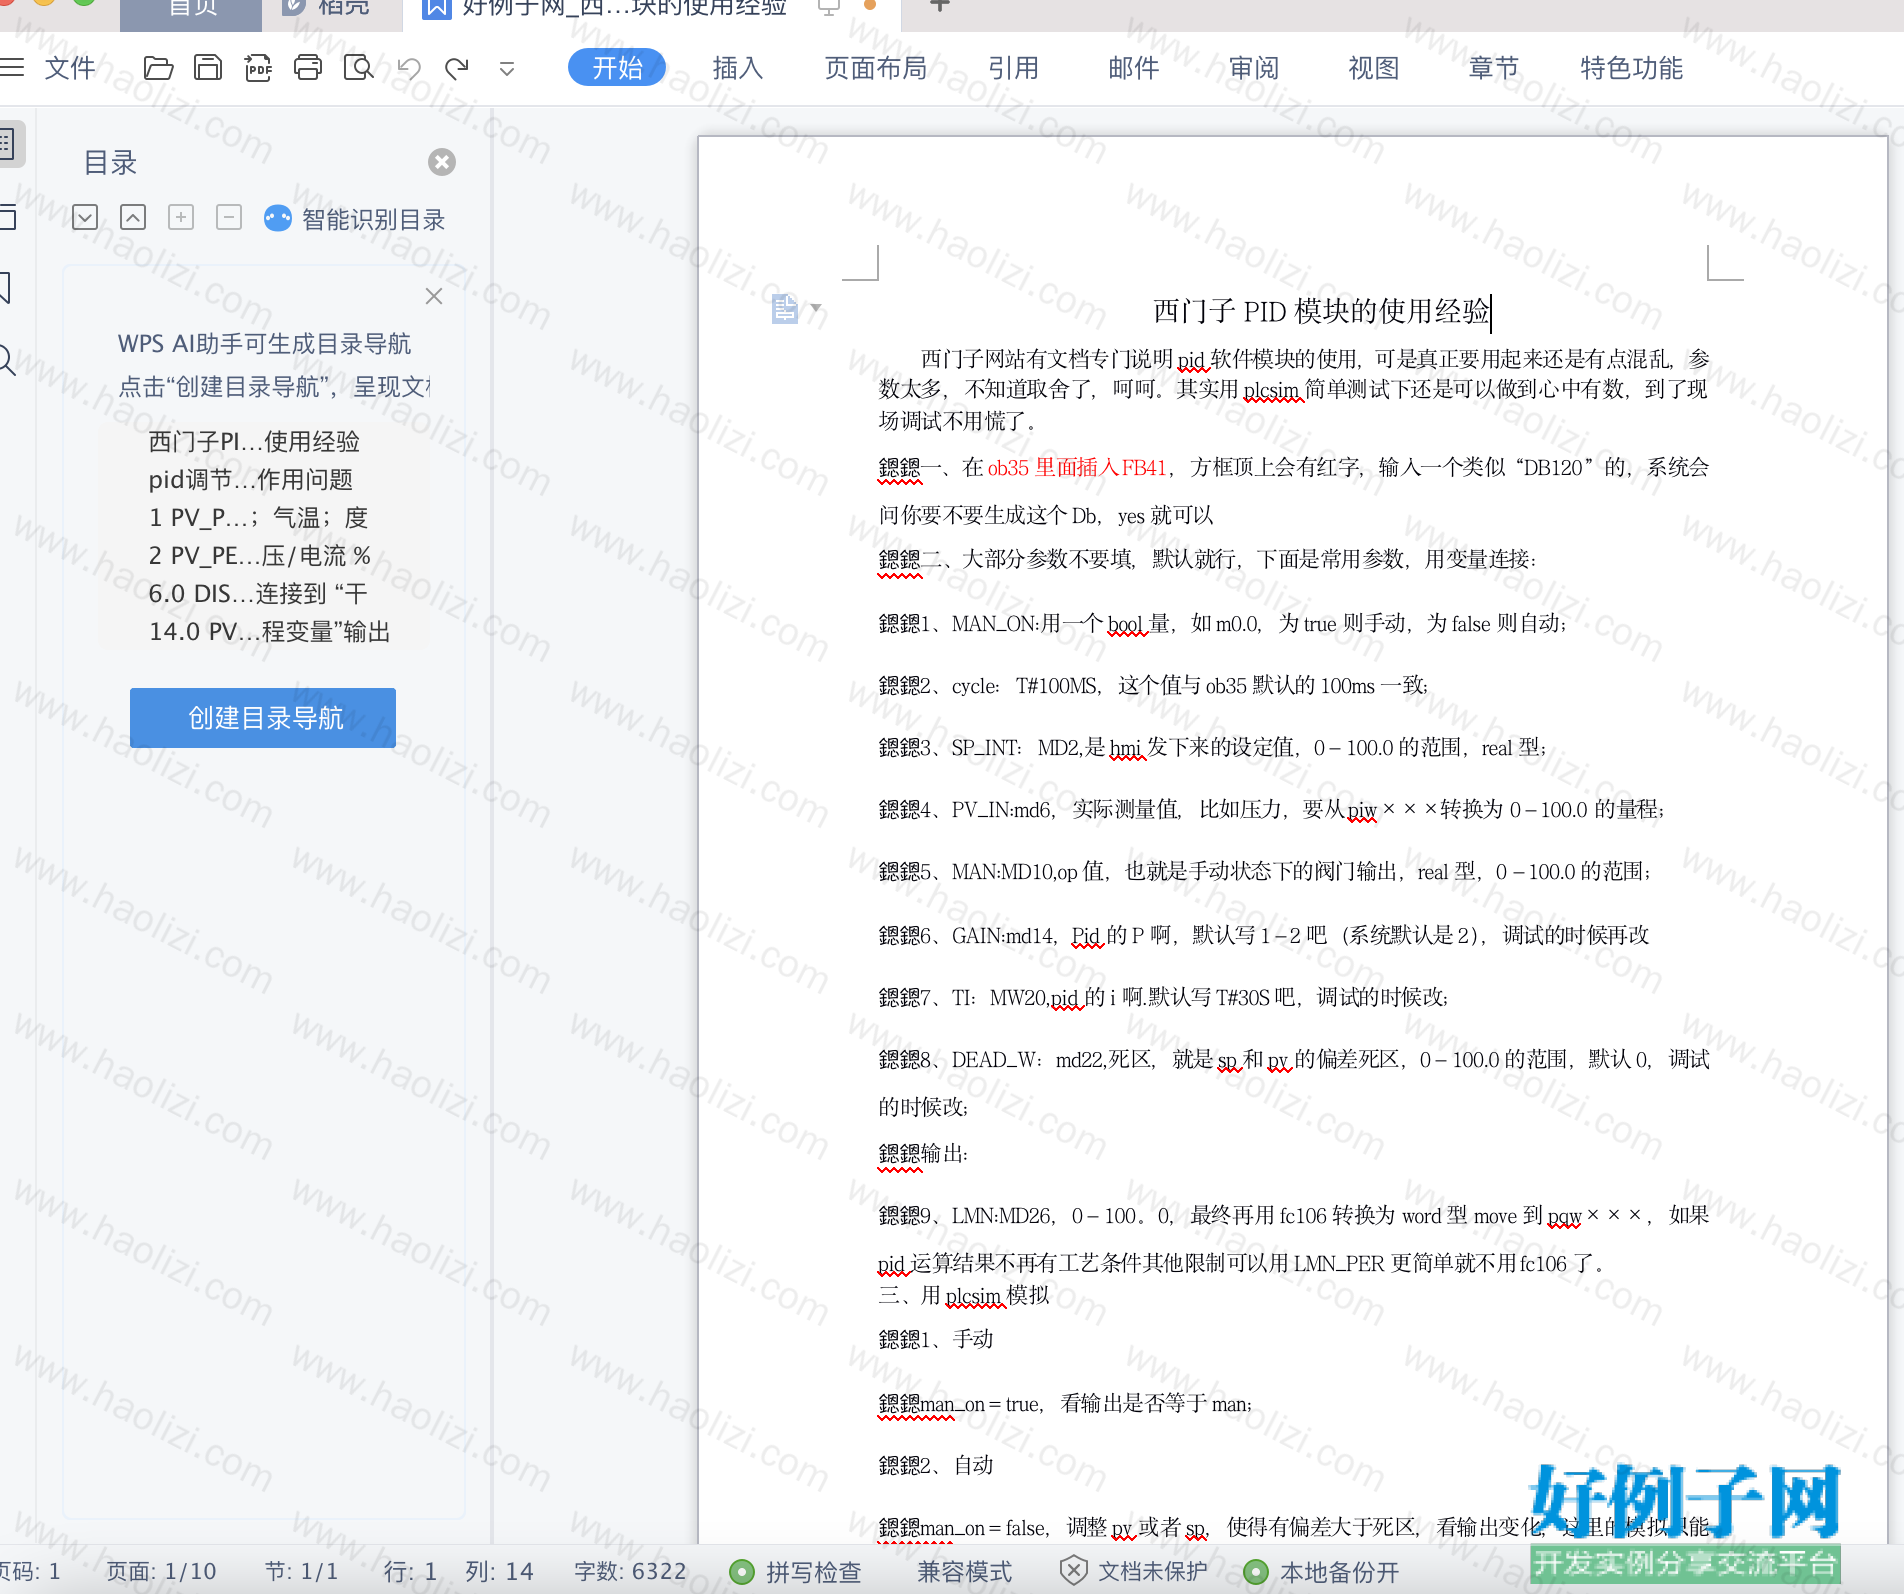Select outline entry pid调节…作用问题
Viewport: 1904px width, 1594px height.
point(251,479)
